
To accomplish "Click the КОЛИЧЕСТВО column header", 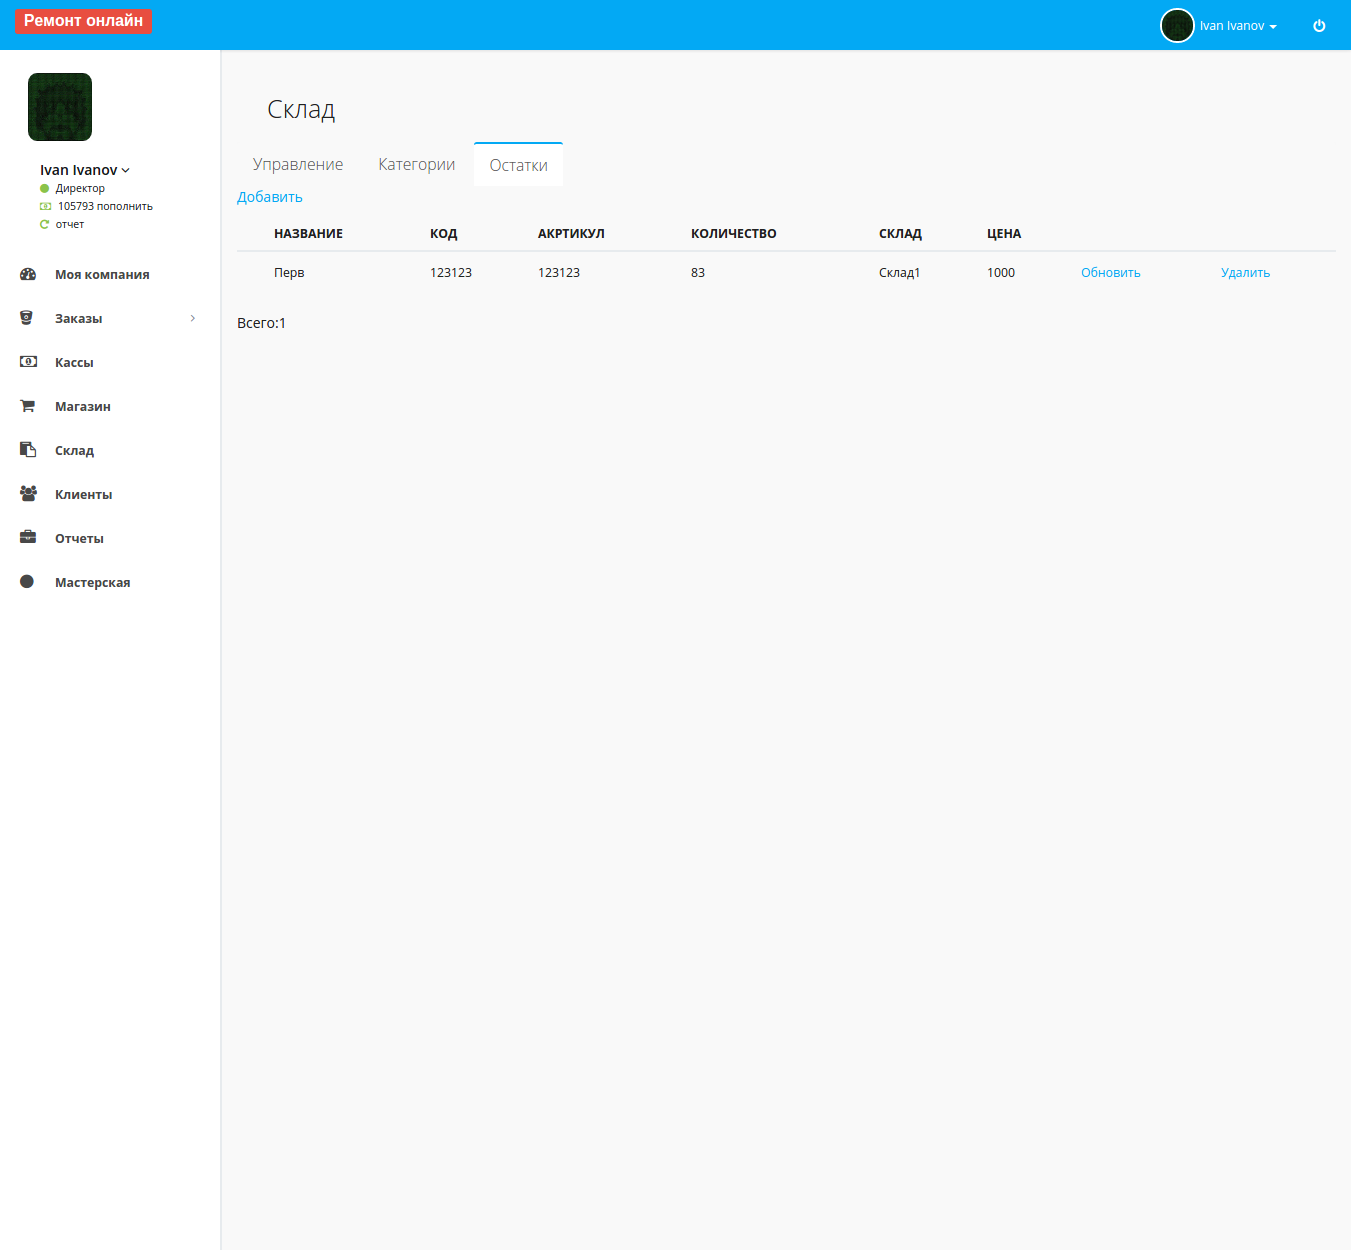I will [734, 234].
